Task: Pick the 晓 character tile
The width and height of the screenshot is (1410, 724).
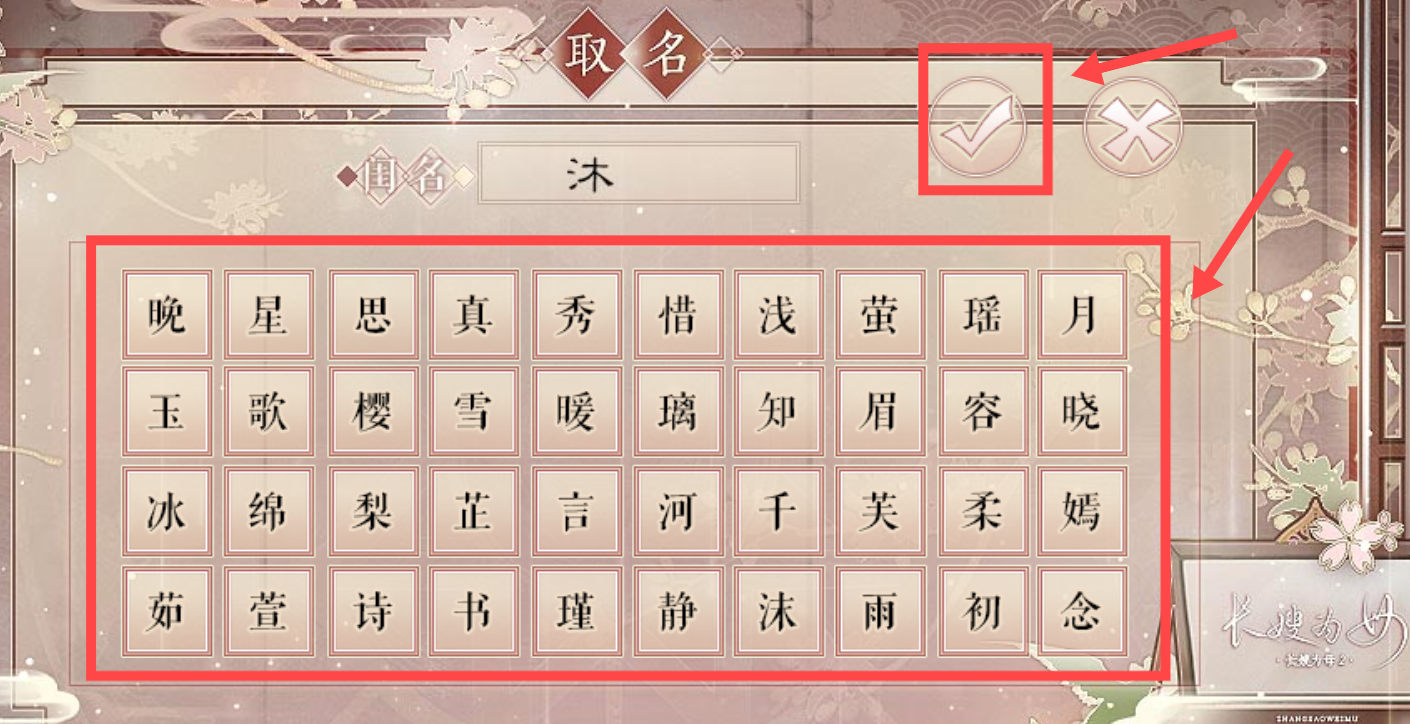Action: pos(1082,411)
